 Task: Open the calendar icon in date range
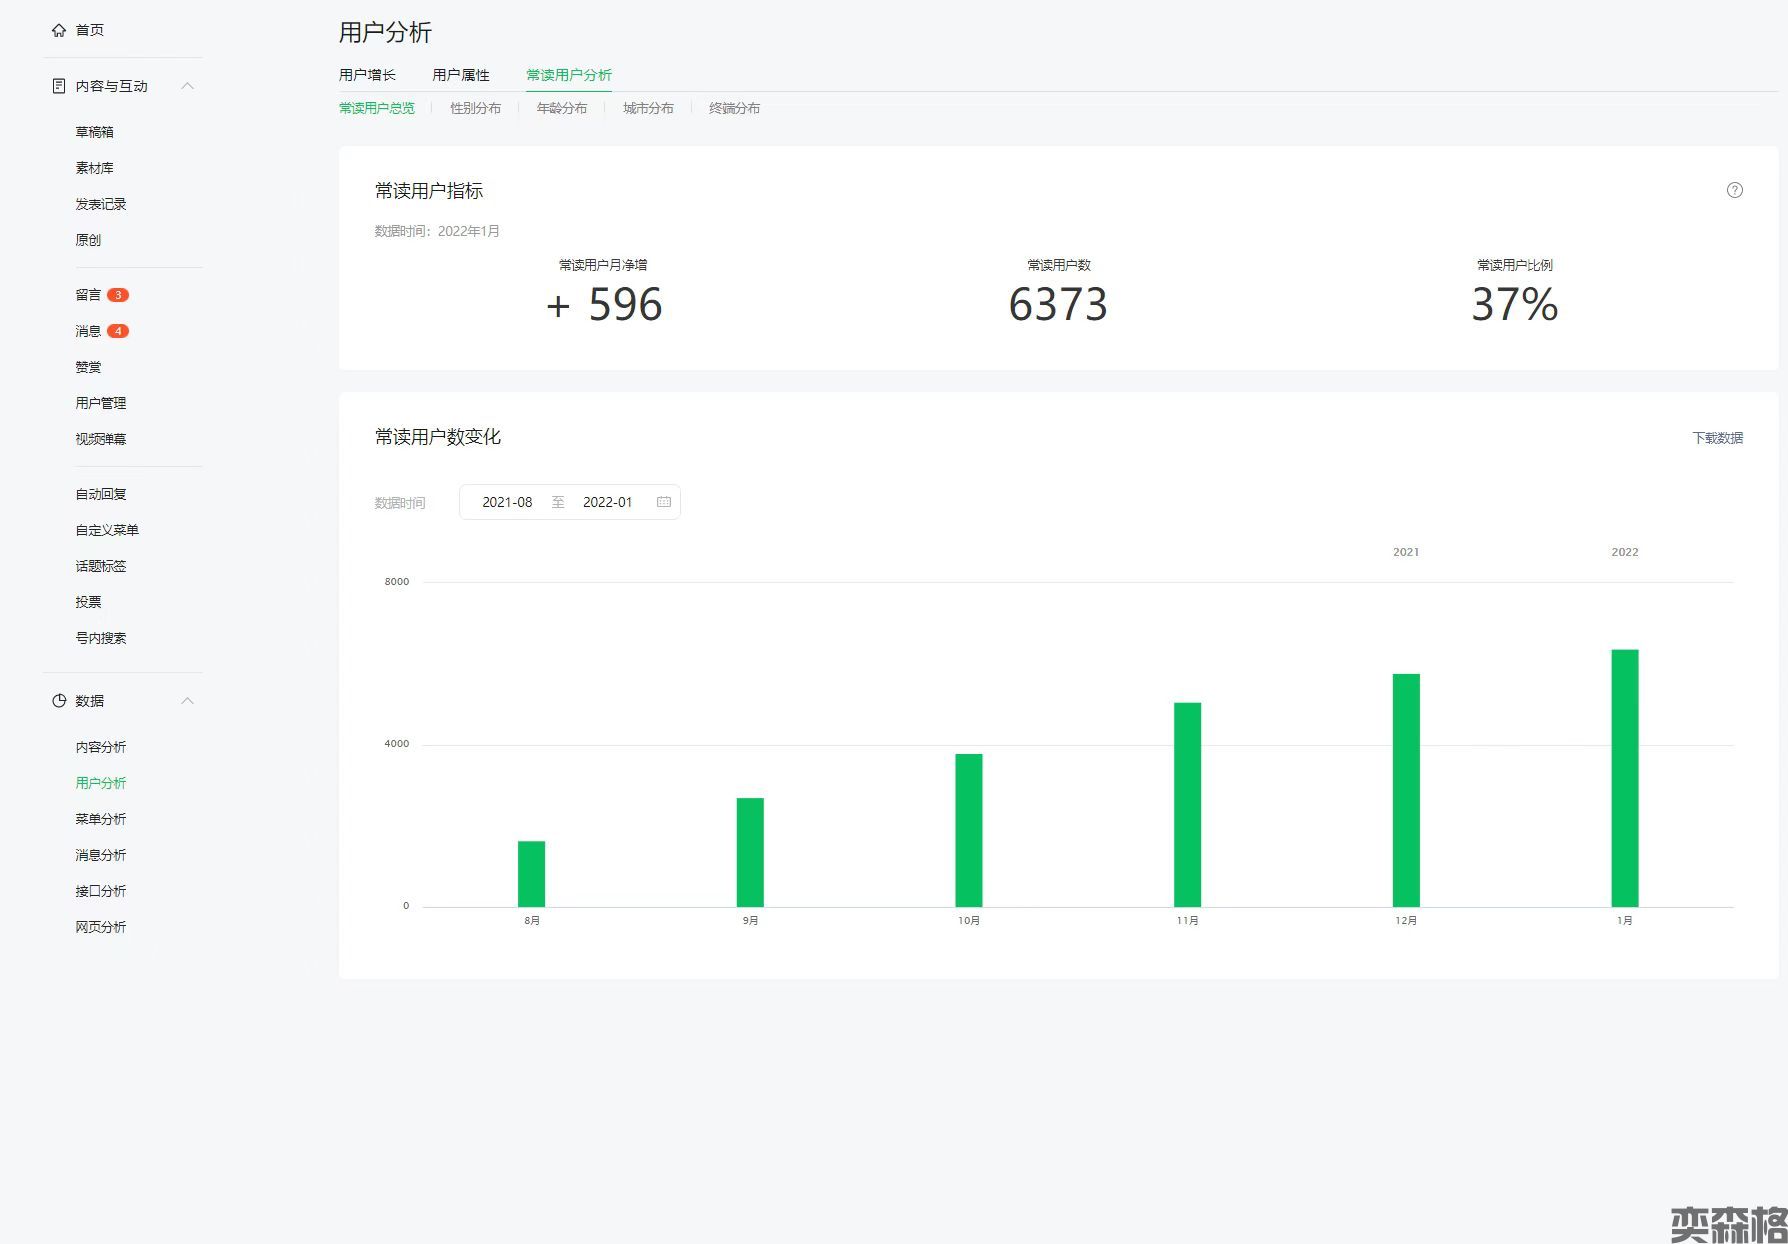663,502
